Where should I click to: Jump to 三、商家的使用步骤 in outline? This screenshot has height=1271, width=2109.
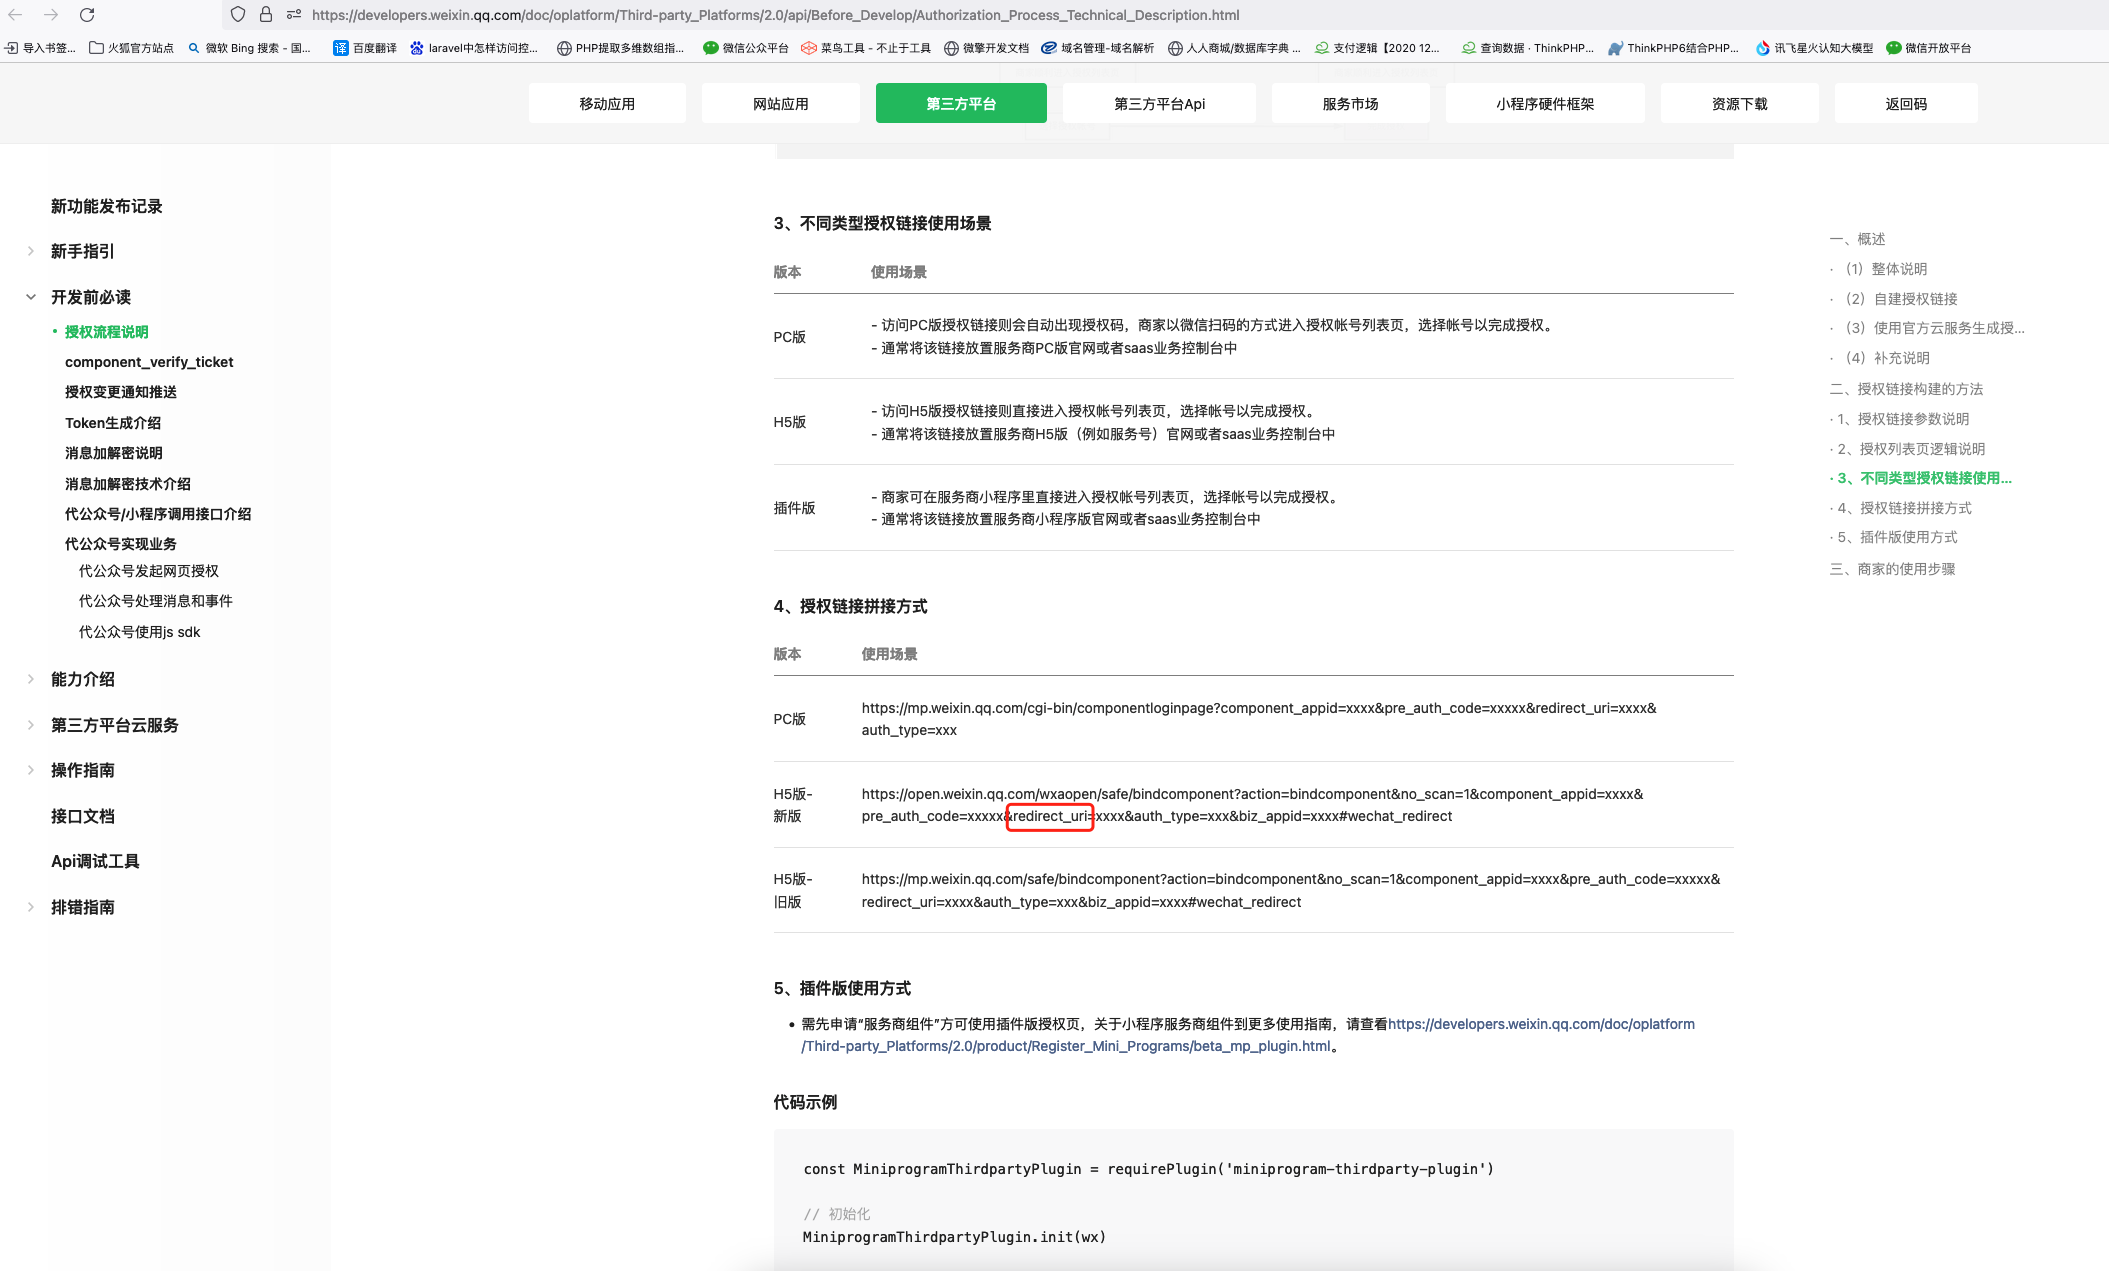(1892, 569)
